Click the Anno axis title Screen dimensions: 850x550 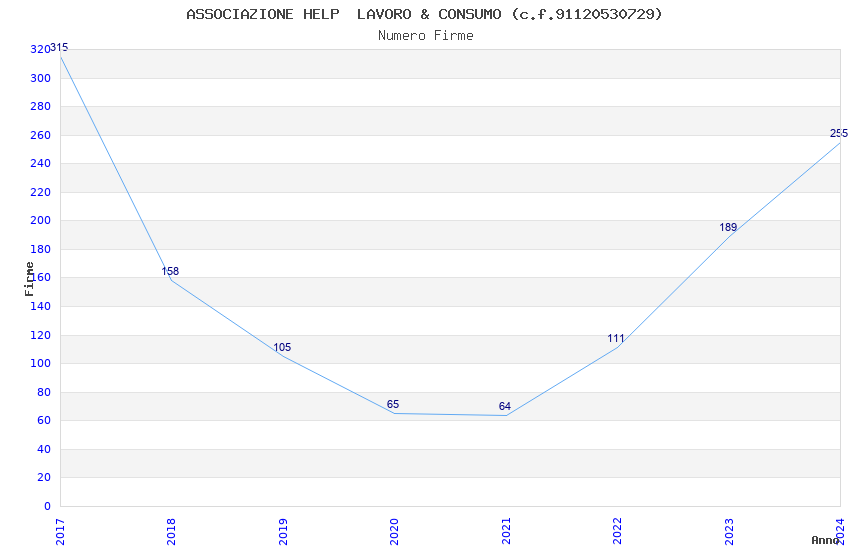coord(825,540)
